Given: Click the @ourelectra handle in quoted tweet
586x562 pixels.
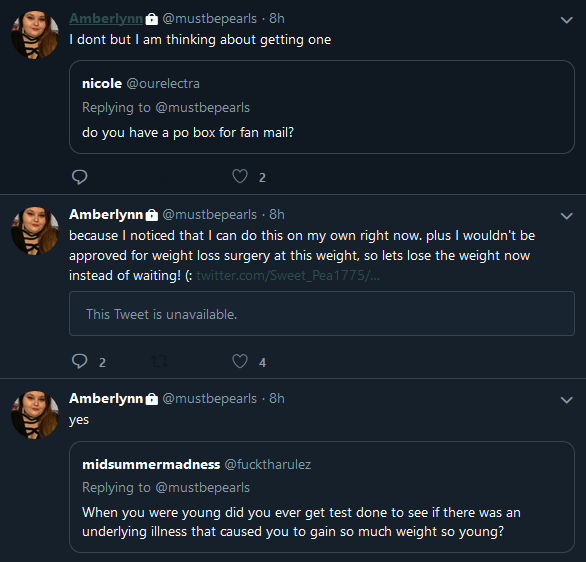Looking at the screenshot, I should click(x=163, y=84).
